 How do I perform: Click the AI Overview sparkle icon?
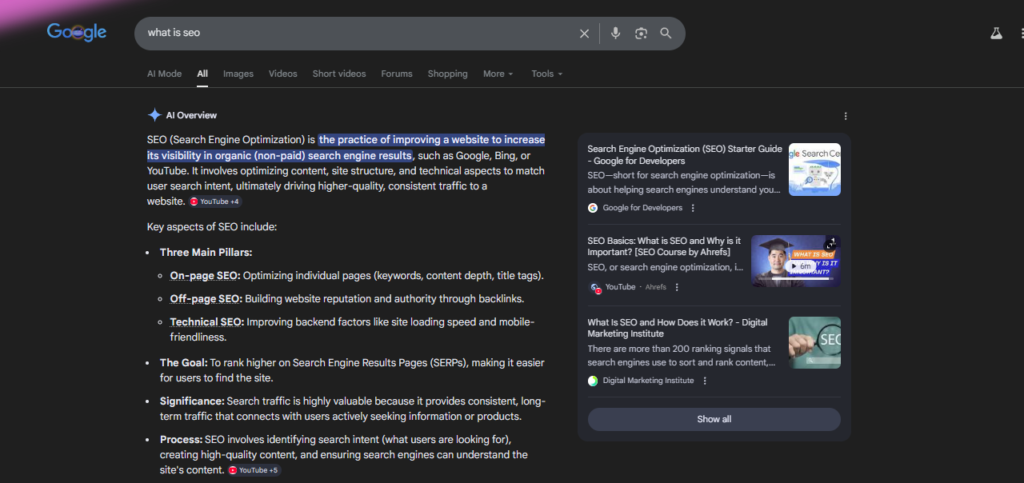[x=155, y=116]
